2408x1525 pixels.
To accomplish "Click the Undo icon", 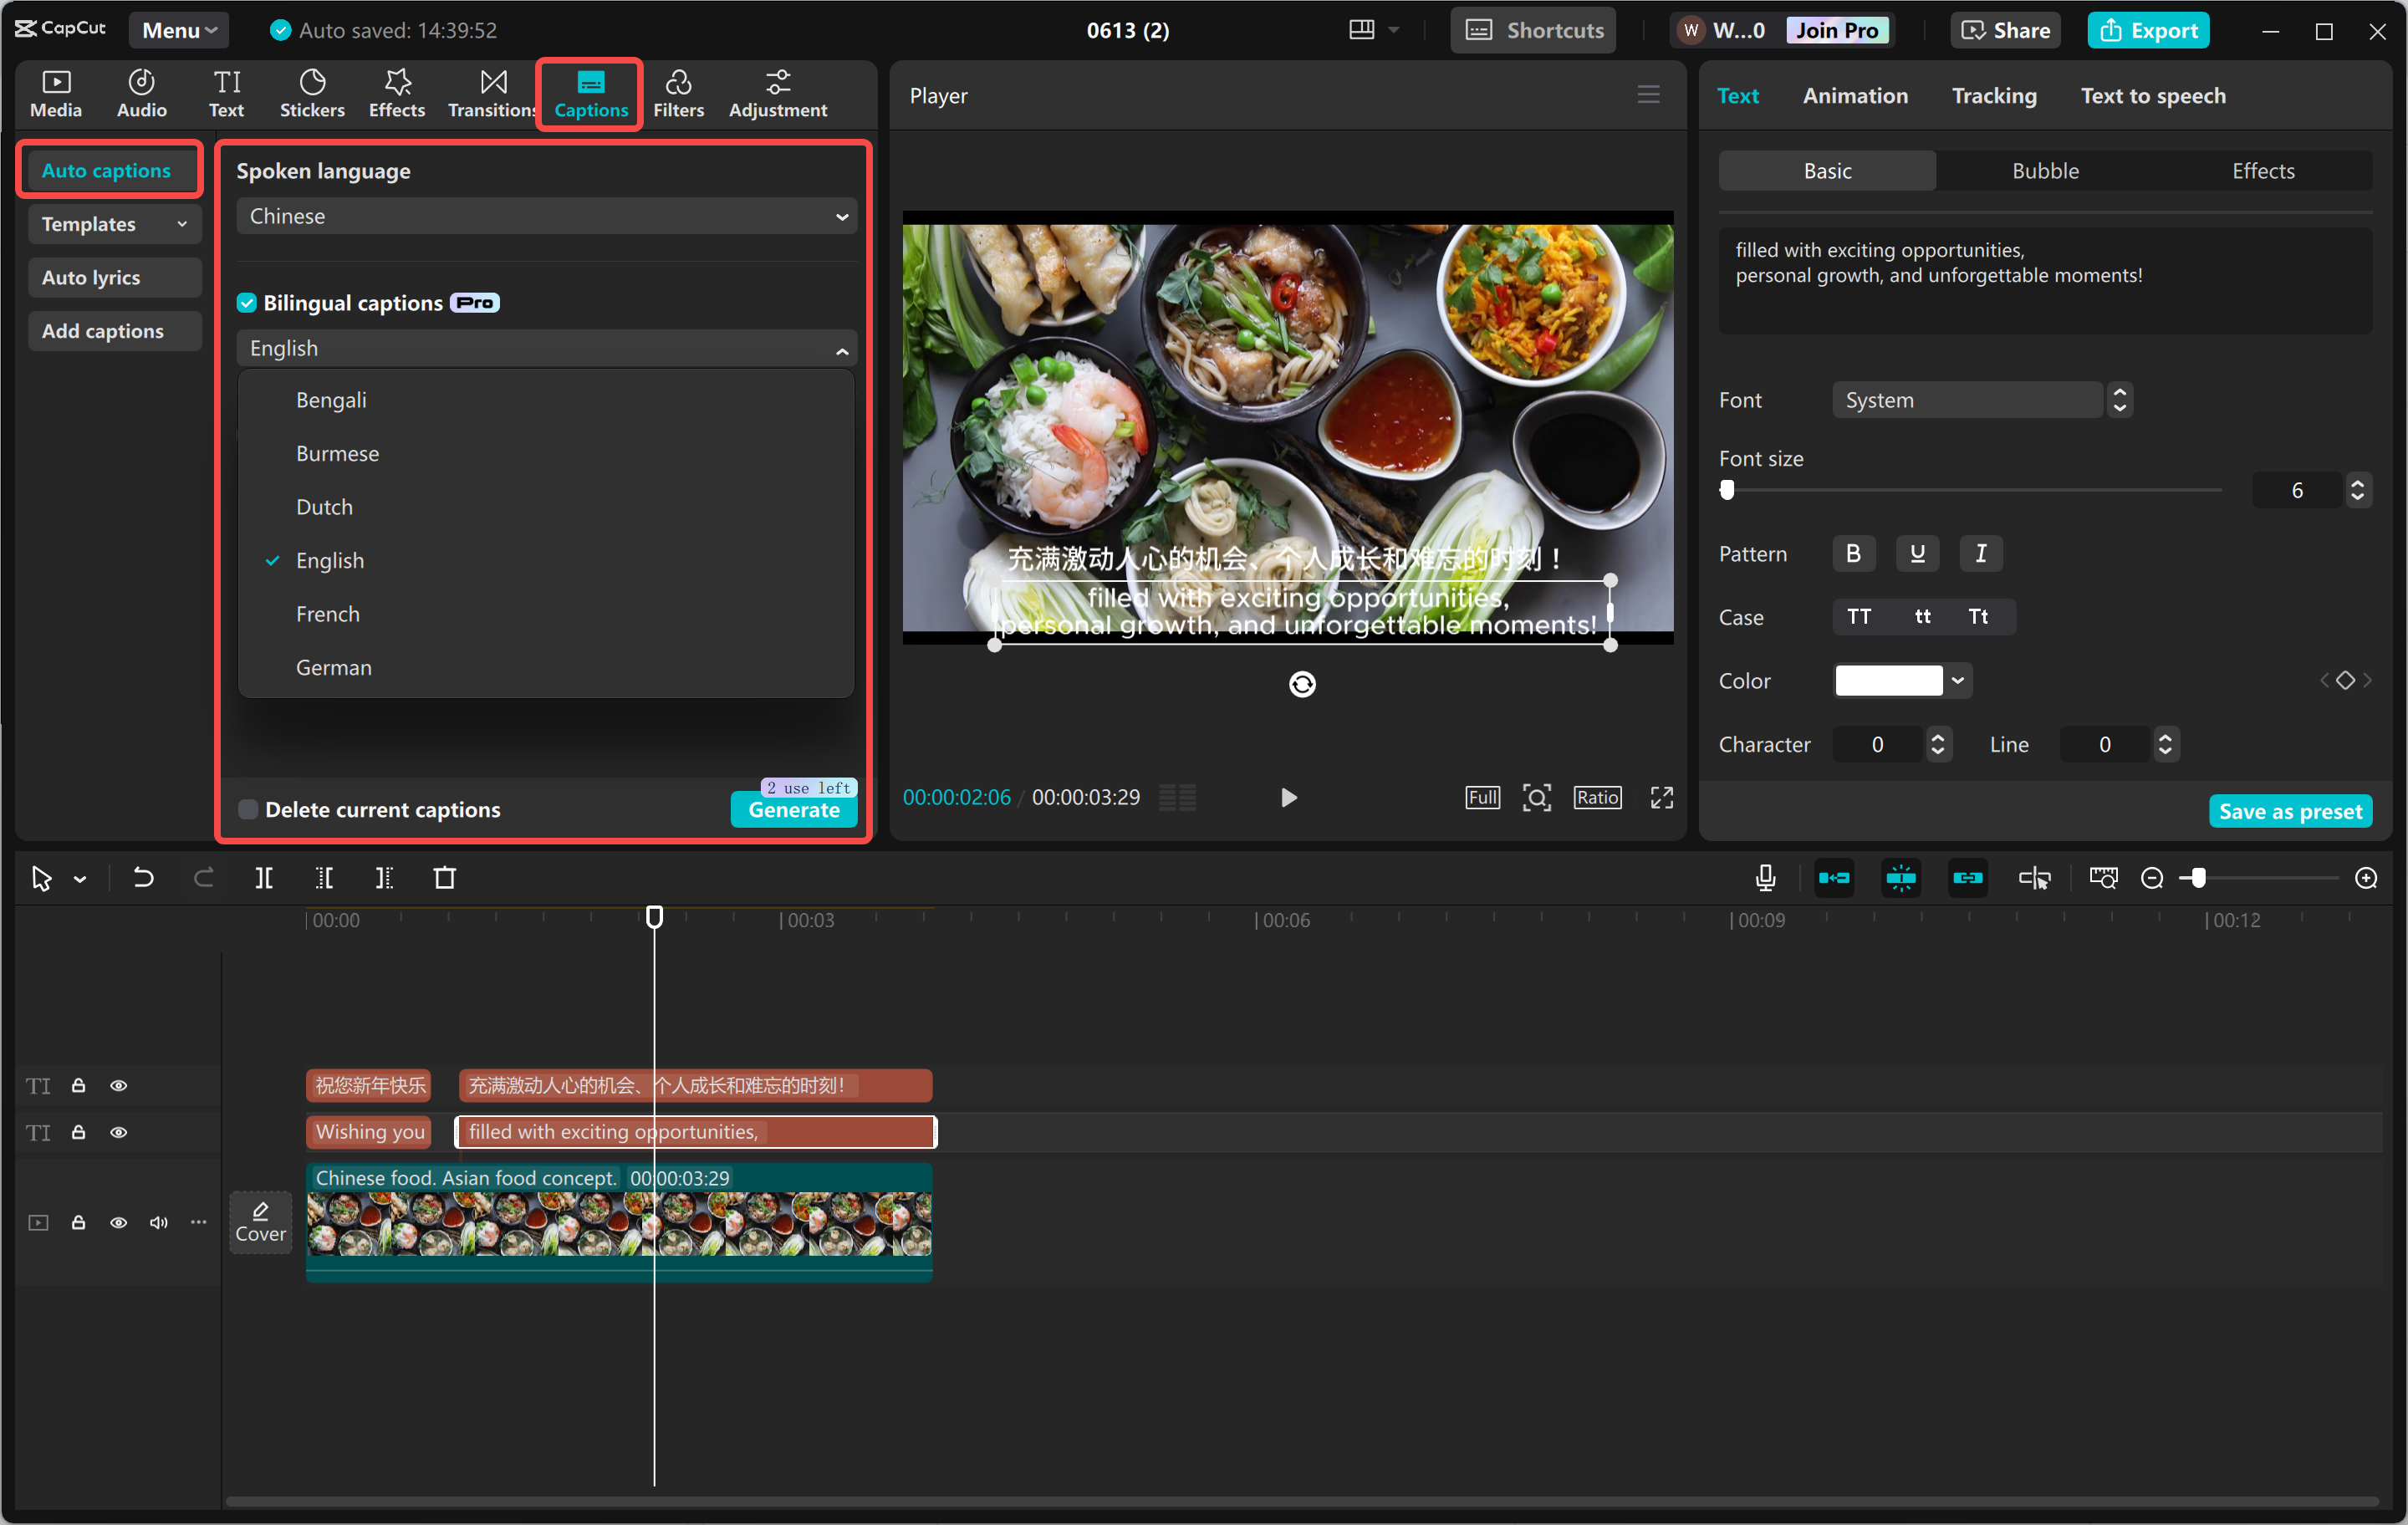I will pyautogui.click(x=142, y=877).
